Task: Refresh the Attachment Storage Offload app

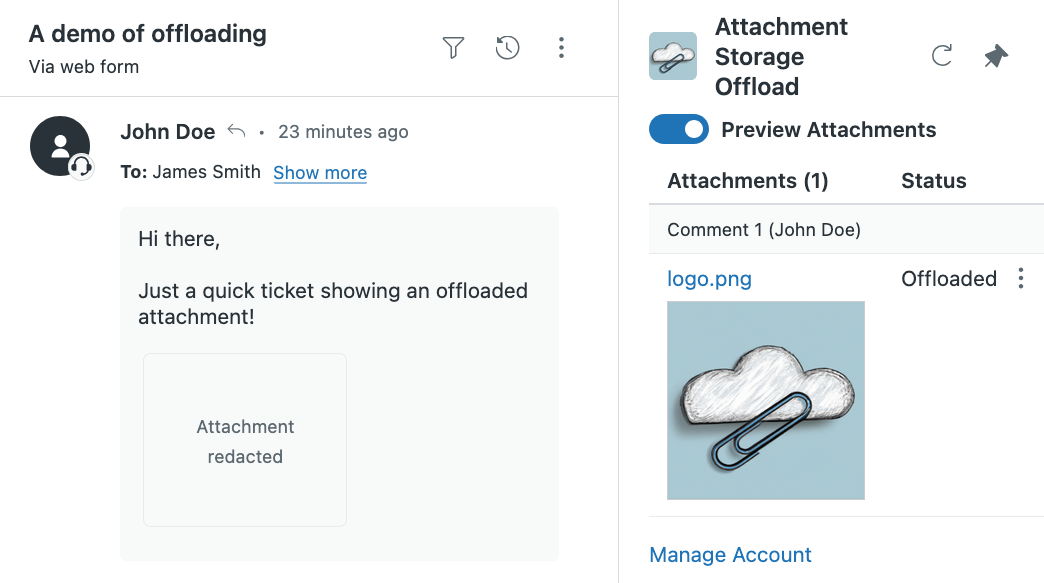Action: 941,56
